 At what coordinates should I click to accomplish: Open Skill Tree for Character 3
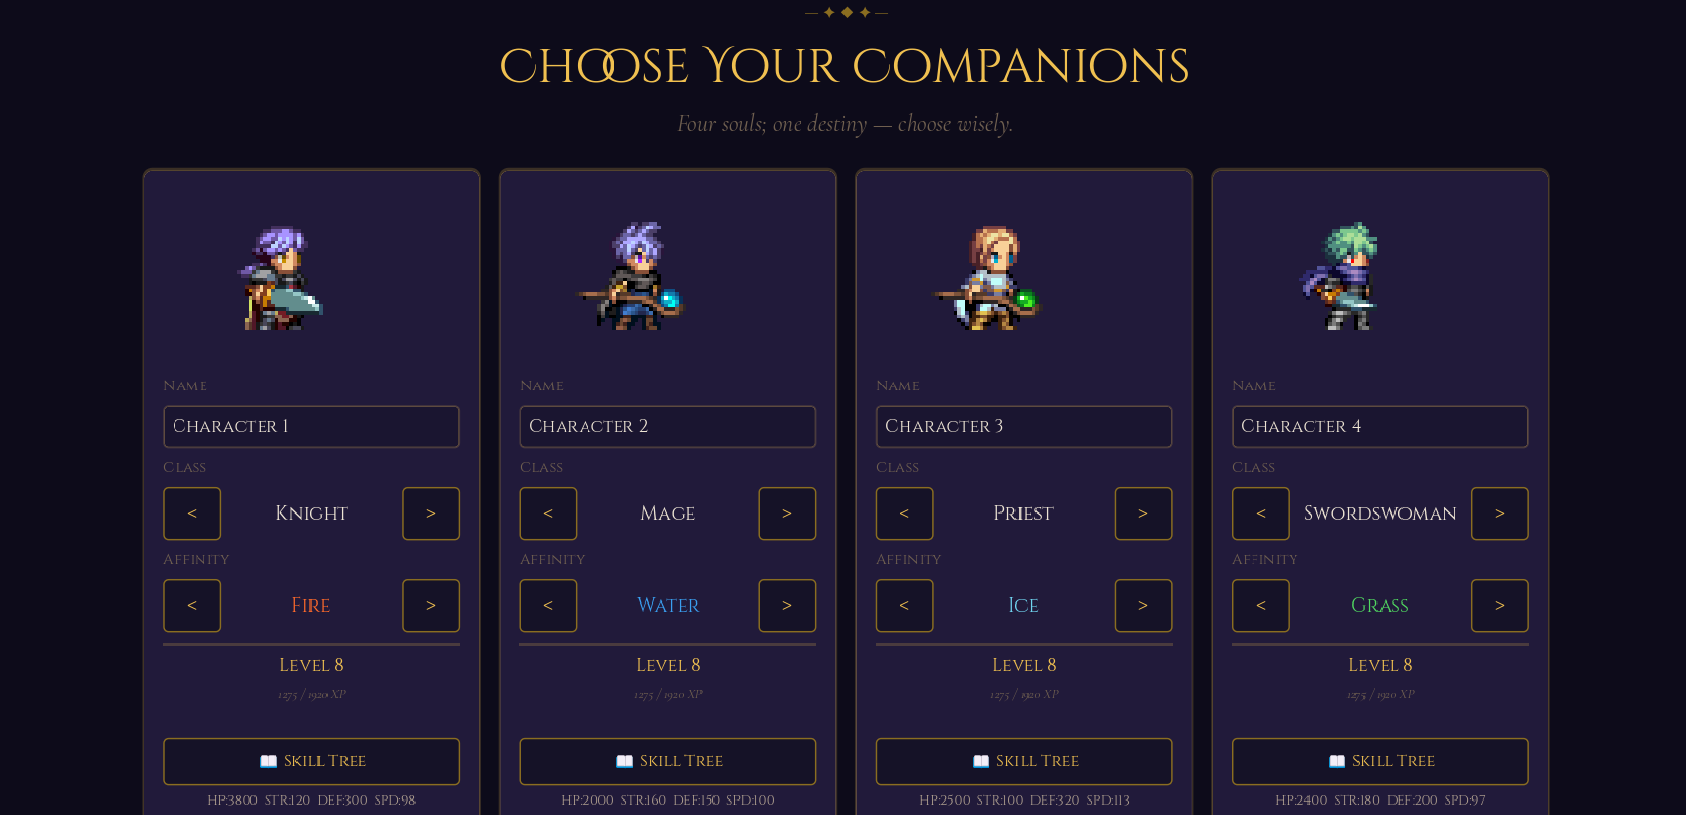tap(1024, 761)
